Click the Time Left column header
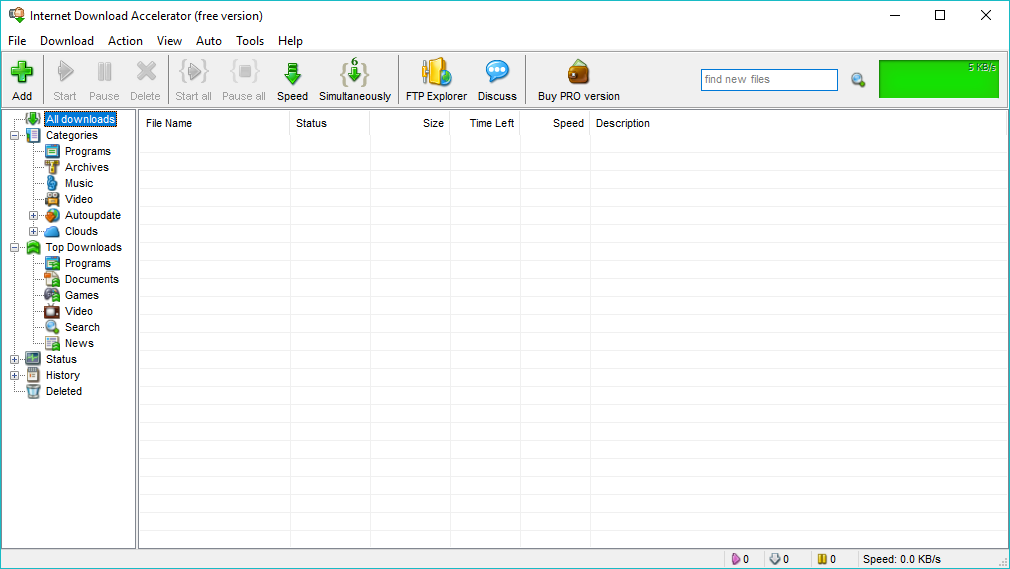The width and height of the screenshot is (1010, 569). click(485, 123)
